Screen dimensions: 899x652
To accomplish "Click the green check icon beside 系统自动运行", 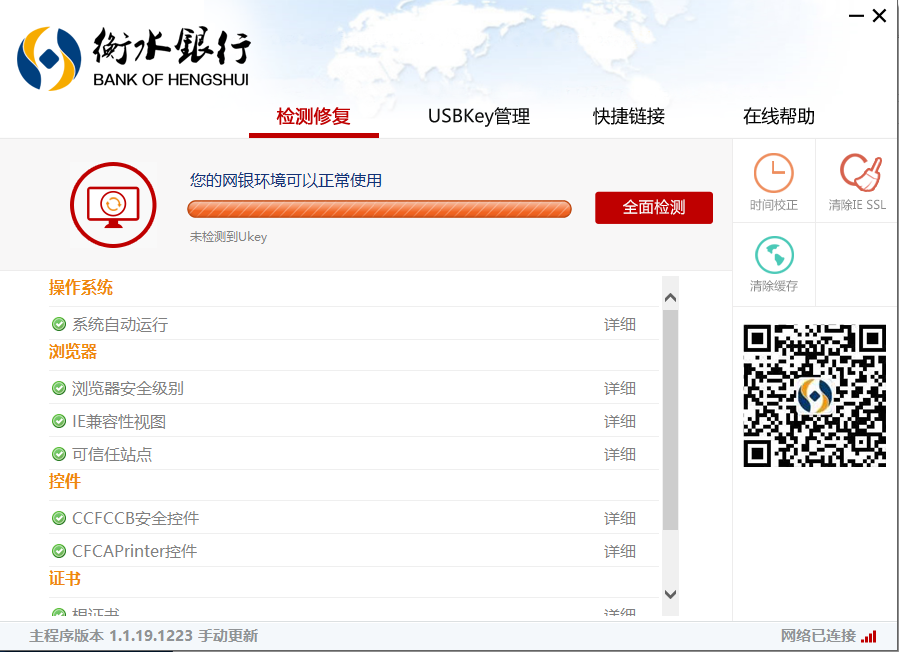I will coord(58,323).
